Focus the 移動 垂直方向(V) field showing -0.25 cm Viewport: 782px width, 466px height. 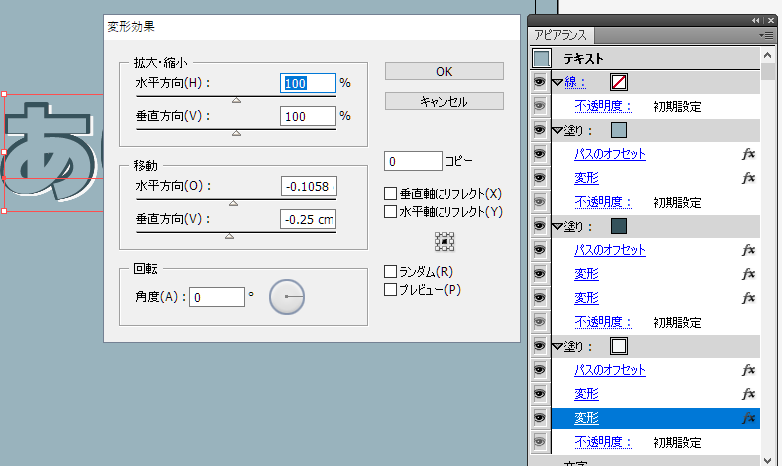pos(308,219)
